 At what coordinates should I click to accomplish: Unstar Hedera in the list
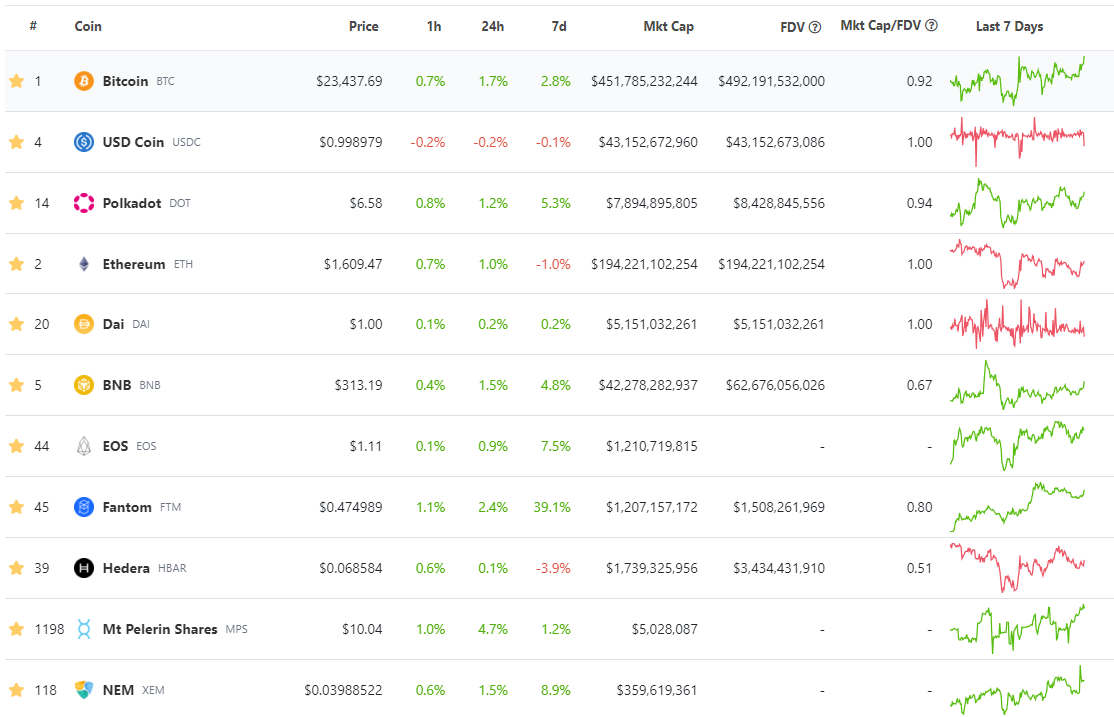(x=16, y=568)
